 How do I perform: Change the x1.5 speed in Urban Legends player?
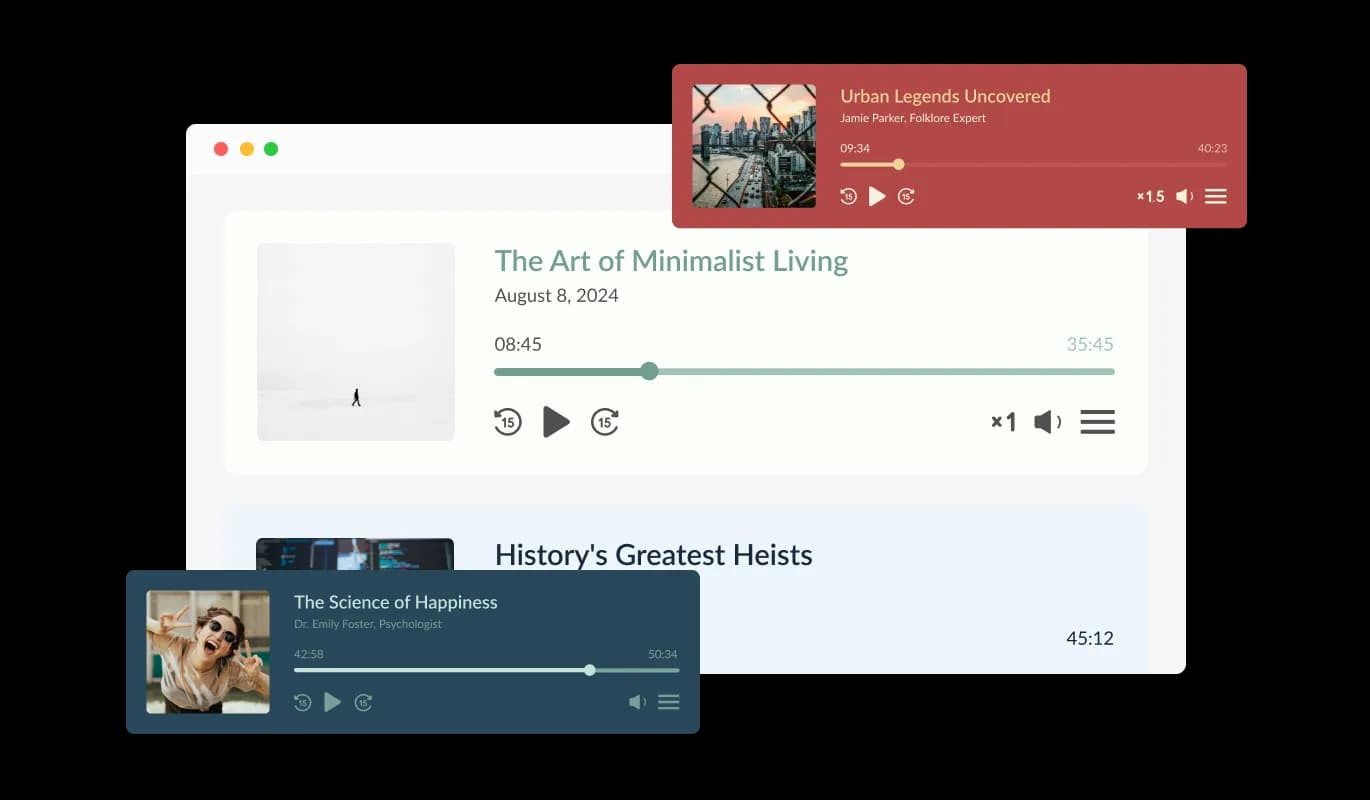[1151, 196]
